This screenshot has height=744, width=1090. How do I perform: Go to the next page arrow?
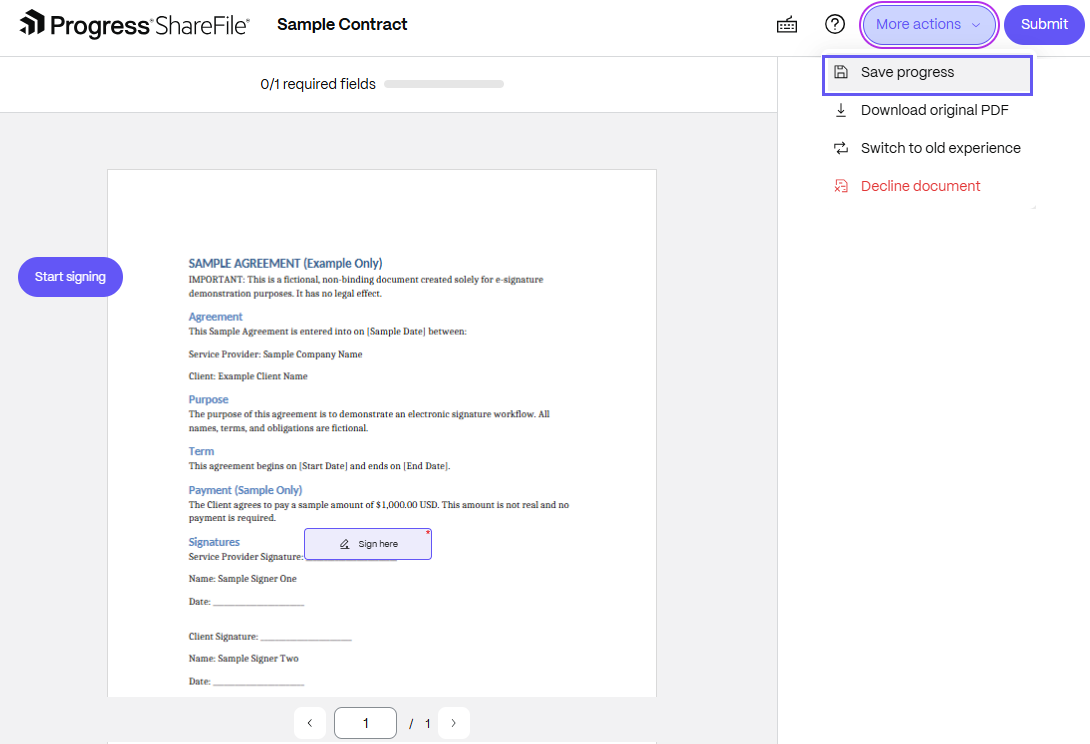[x=453, y=723]
